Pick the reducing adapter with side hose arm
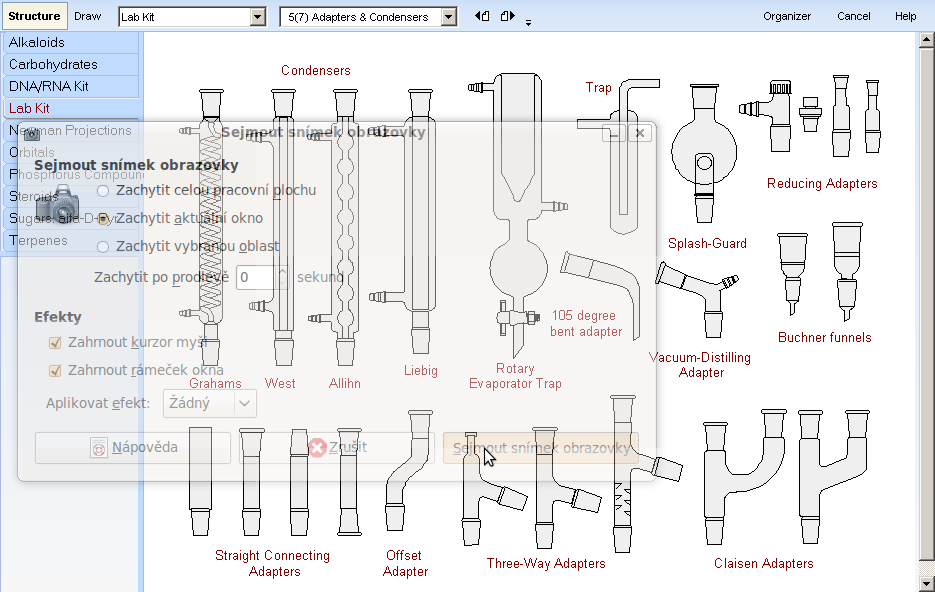Screen dimensions: 935x592 pos(766,116)
